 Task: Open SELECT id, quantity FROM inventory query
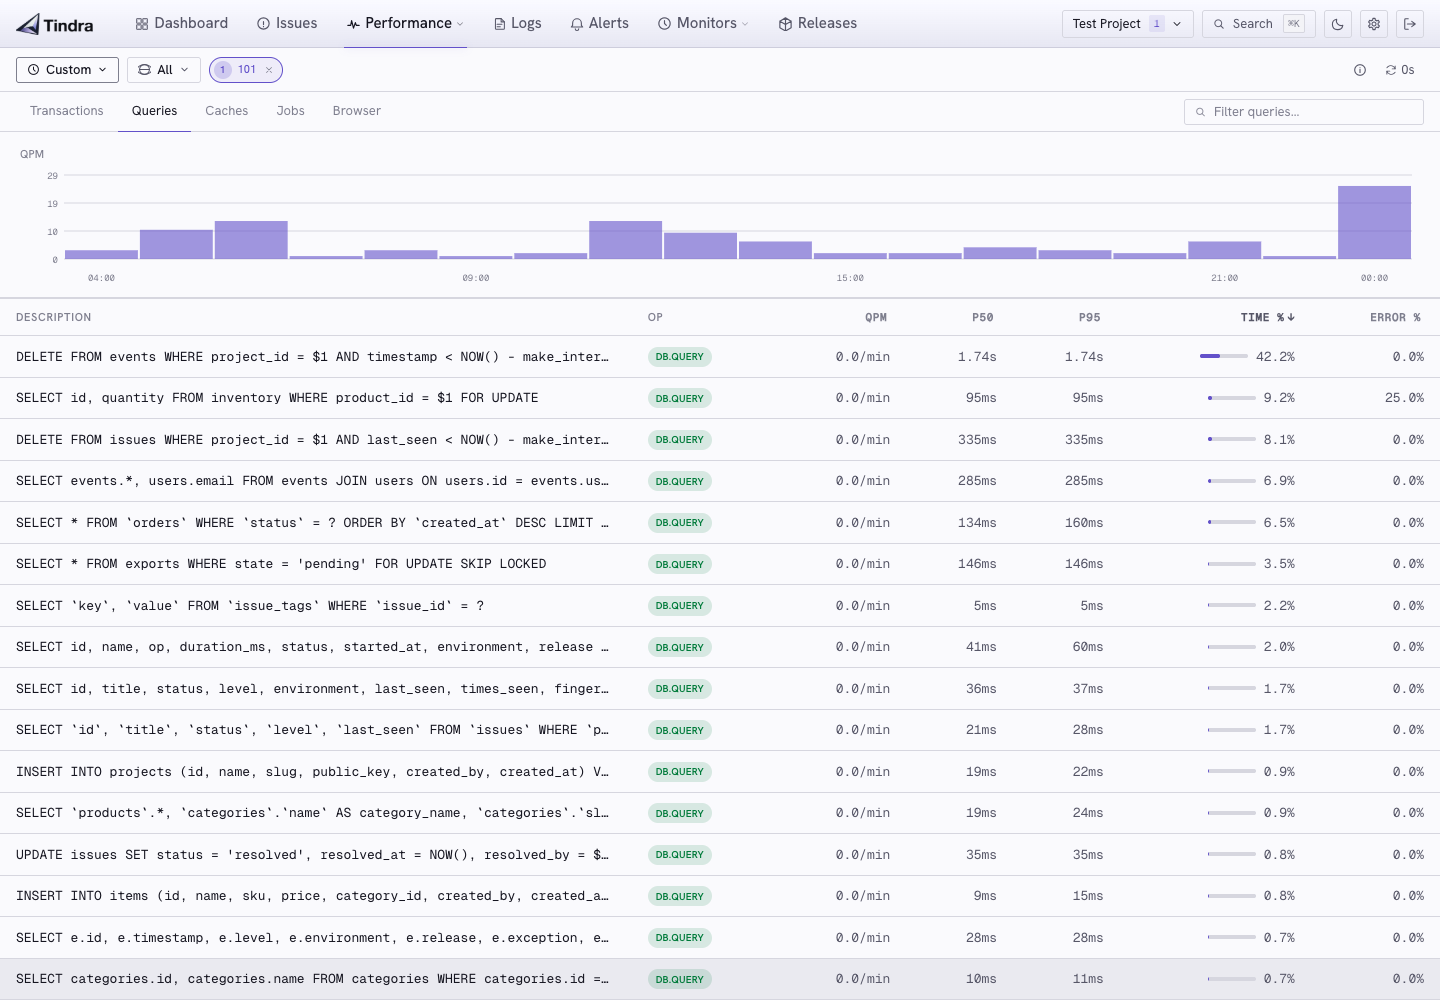point(720,398)
